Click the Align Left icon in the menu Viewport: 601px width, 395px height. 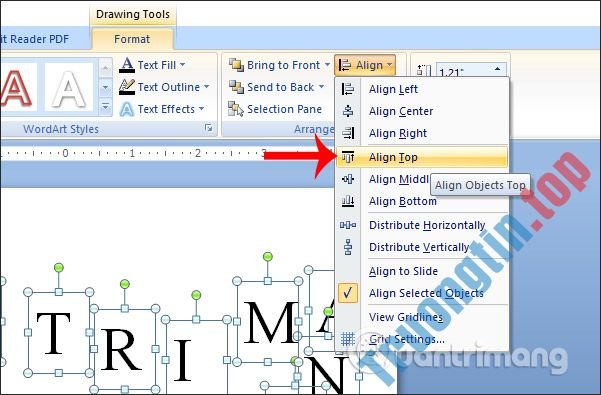348,89
